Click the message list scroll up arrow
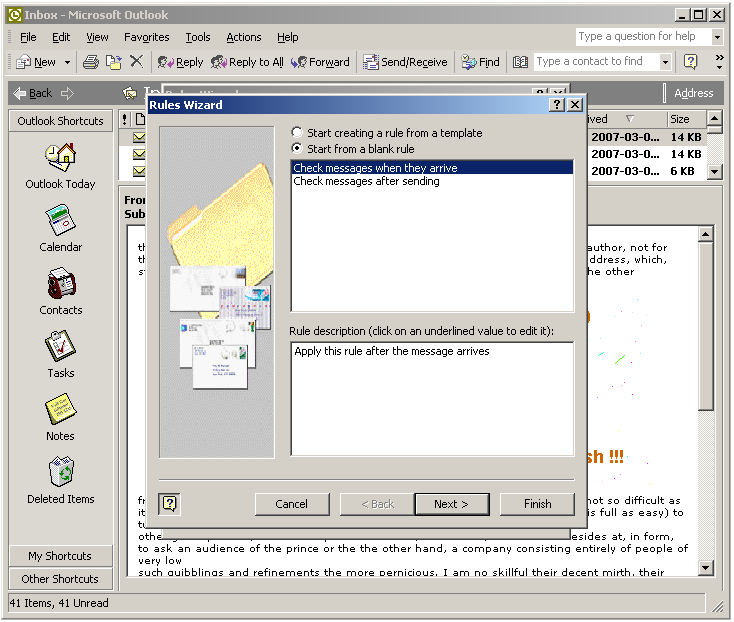The width and height of the screenshot is (734, 622). [x=714, y=118]
